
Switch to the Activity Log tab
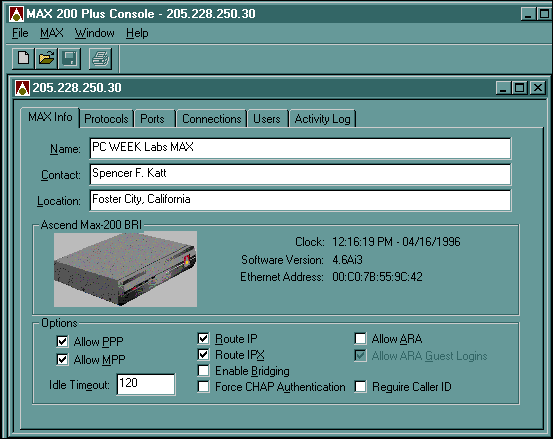[322, 119]
